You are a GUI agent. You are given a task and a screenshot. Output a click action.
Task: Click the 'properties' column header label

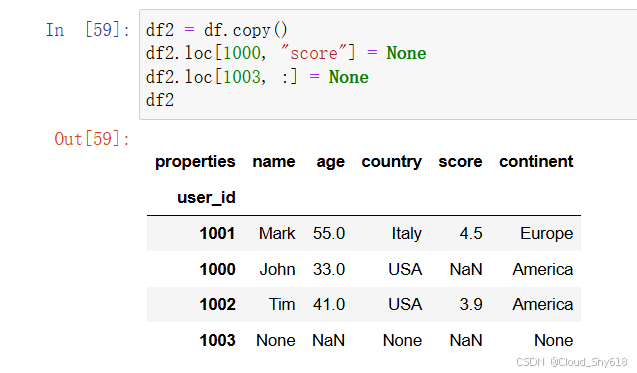pyautogui.click(x=195, y=162)
